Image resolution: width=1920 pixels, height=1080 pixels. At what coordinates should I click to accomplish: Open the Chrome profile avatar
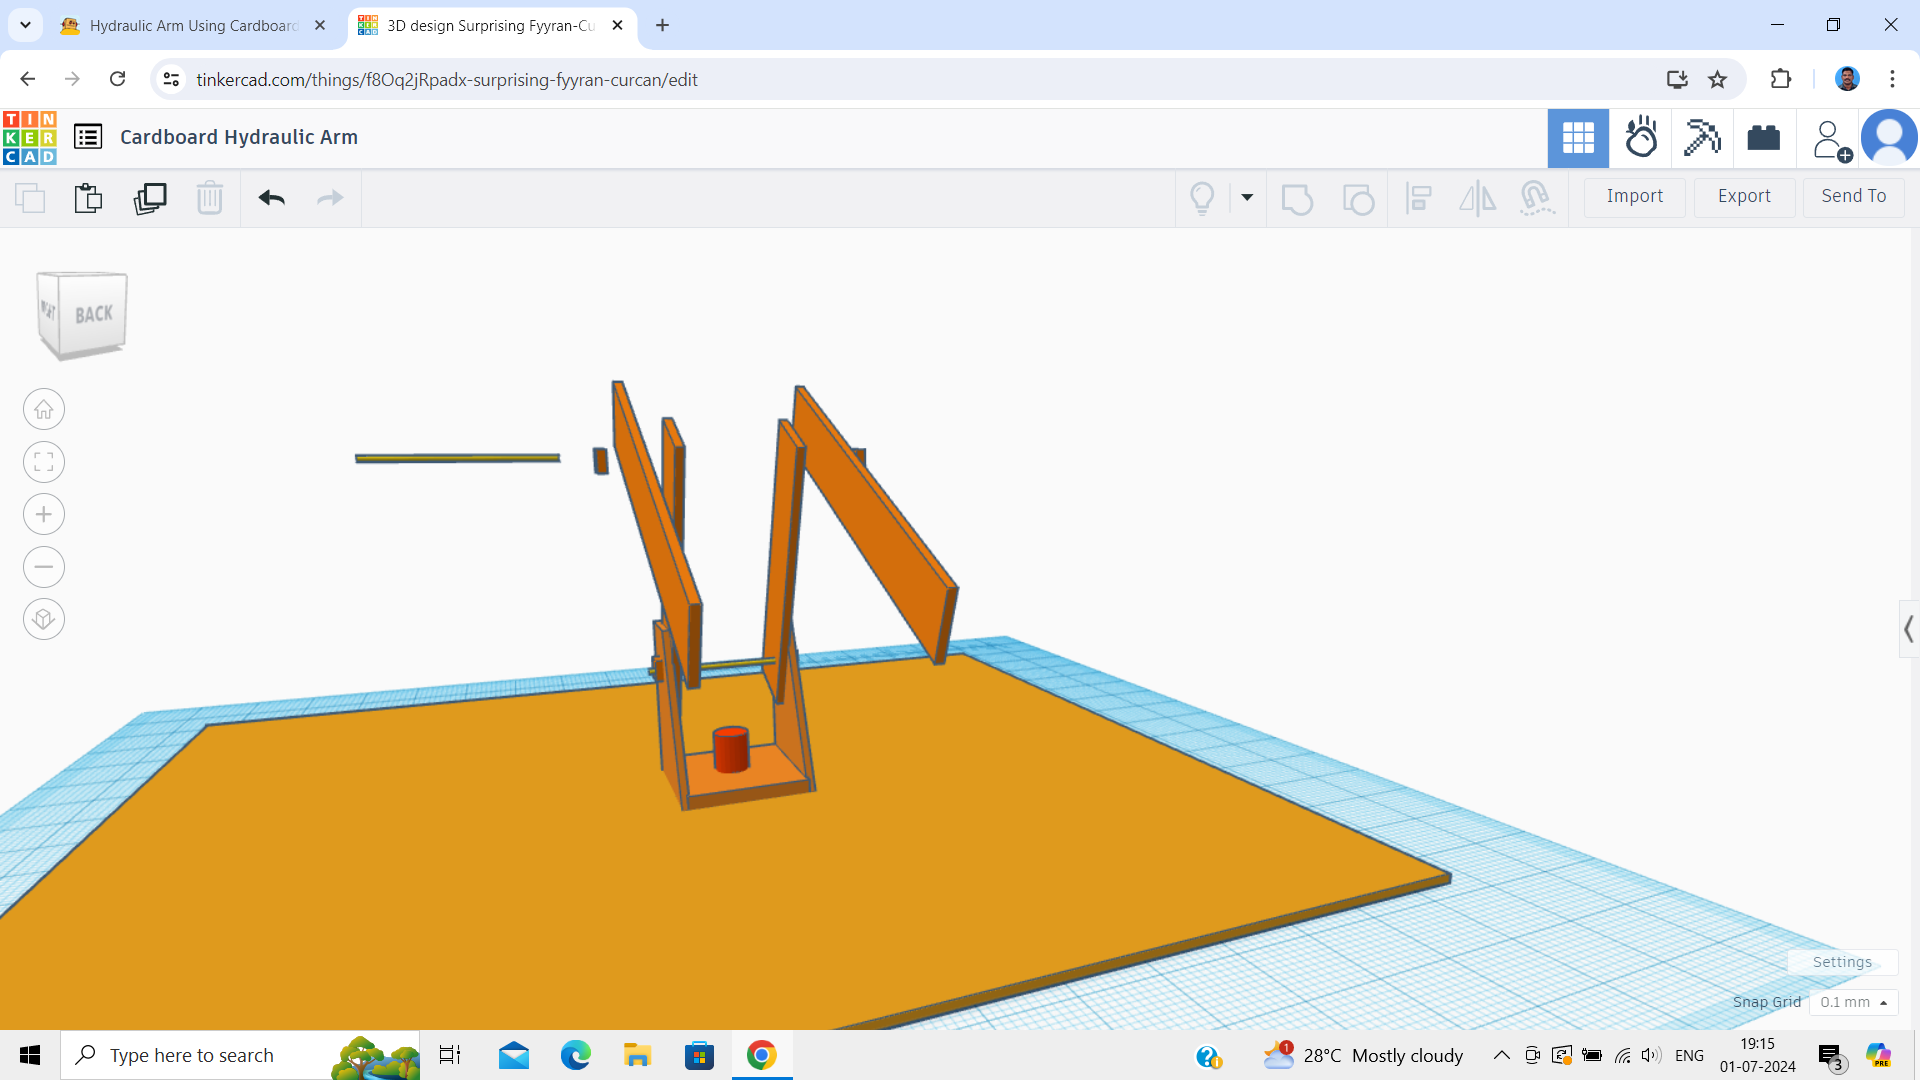click(1847, 79)
